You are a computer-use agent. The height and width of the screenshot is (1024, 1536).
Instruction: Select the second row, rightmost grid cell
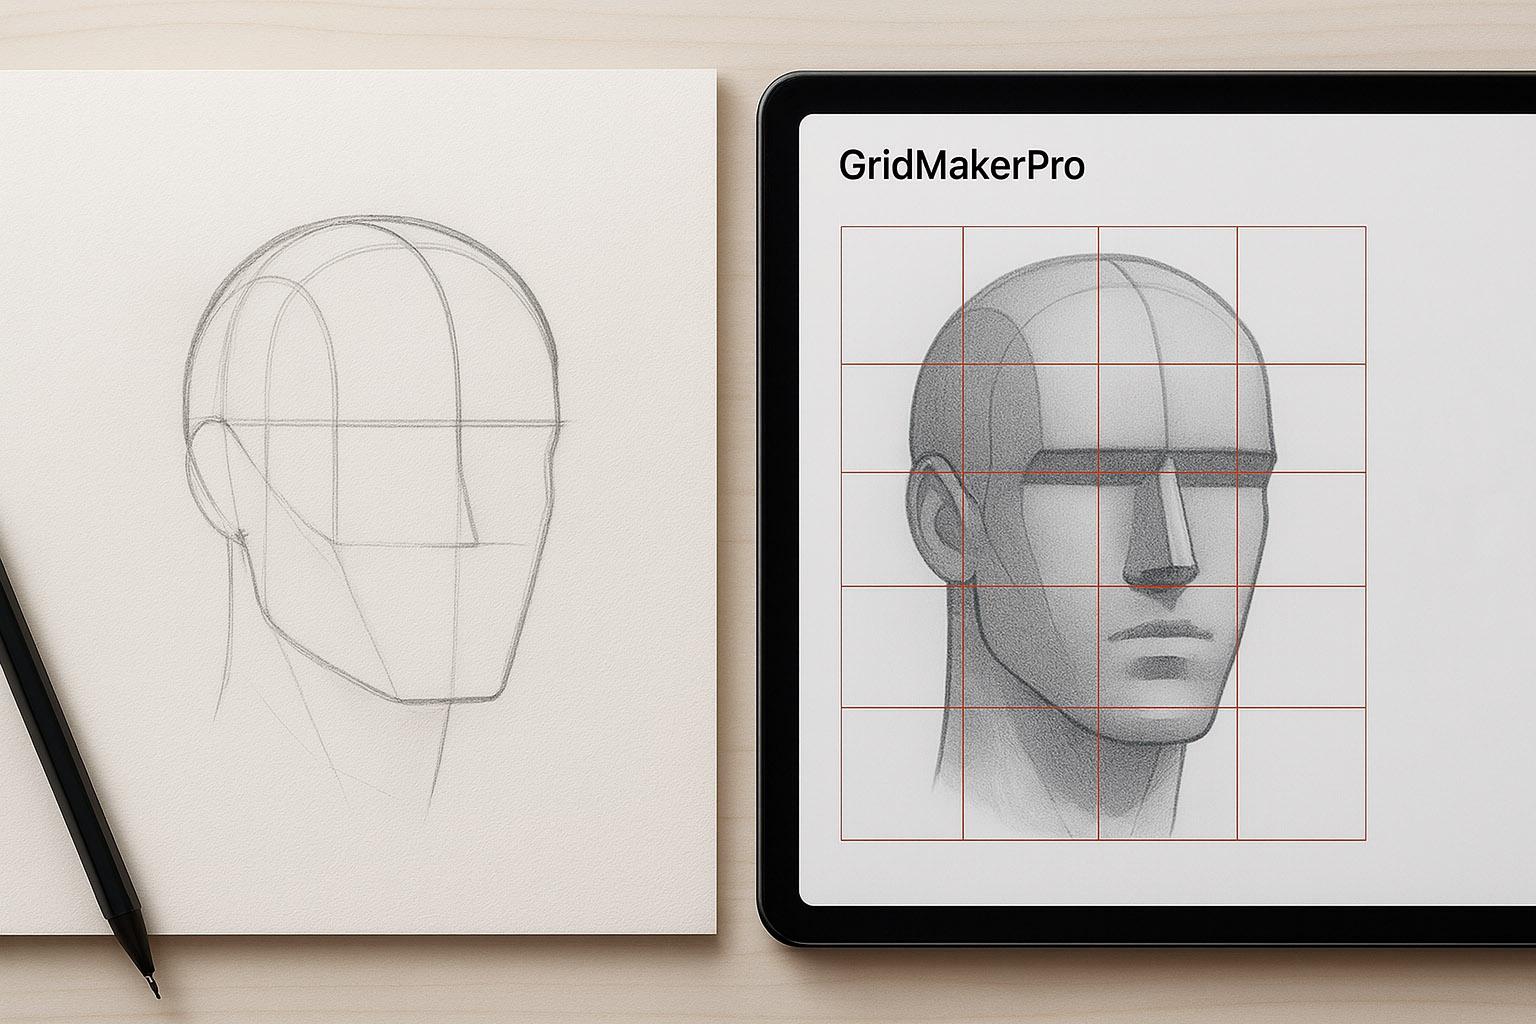coord(1301,418)
